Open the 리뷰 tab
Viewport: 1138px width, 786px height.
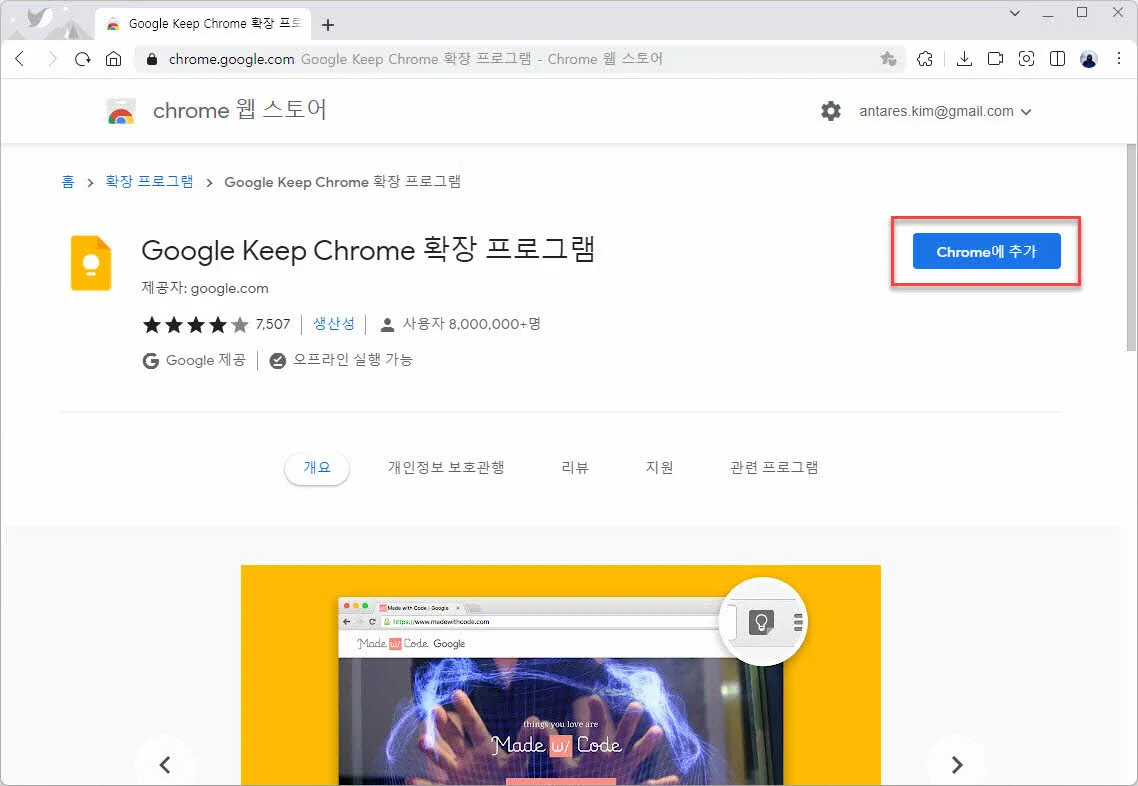(575, 467)
